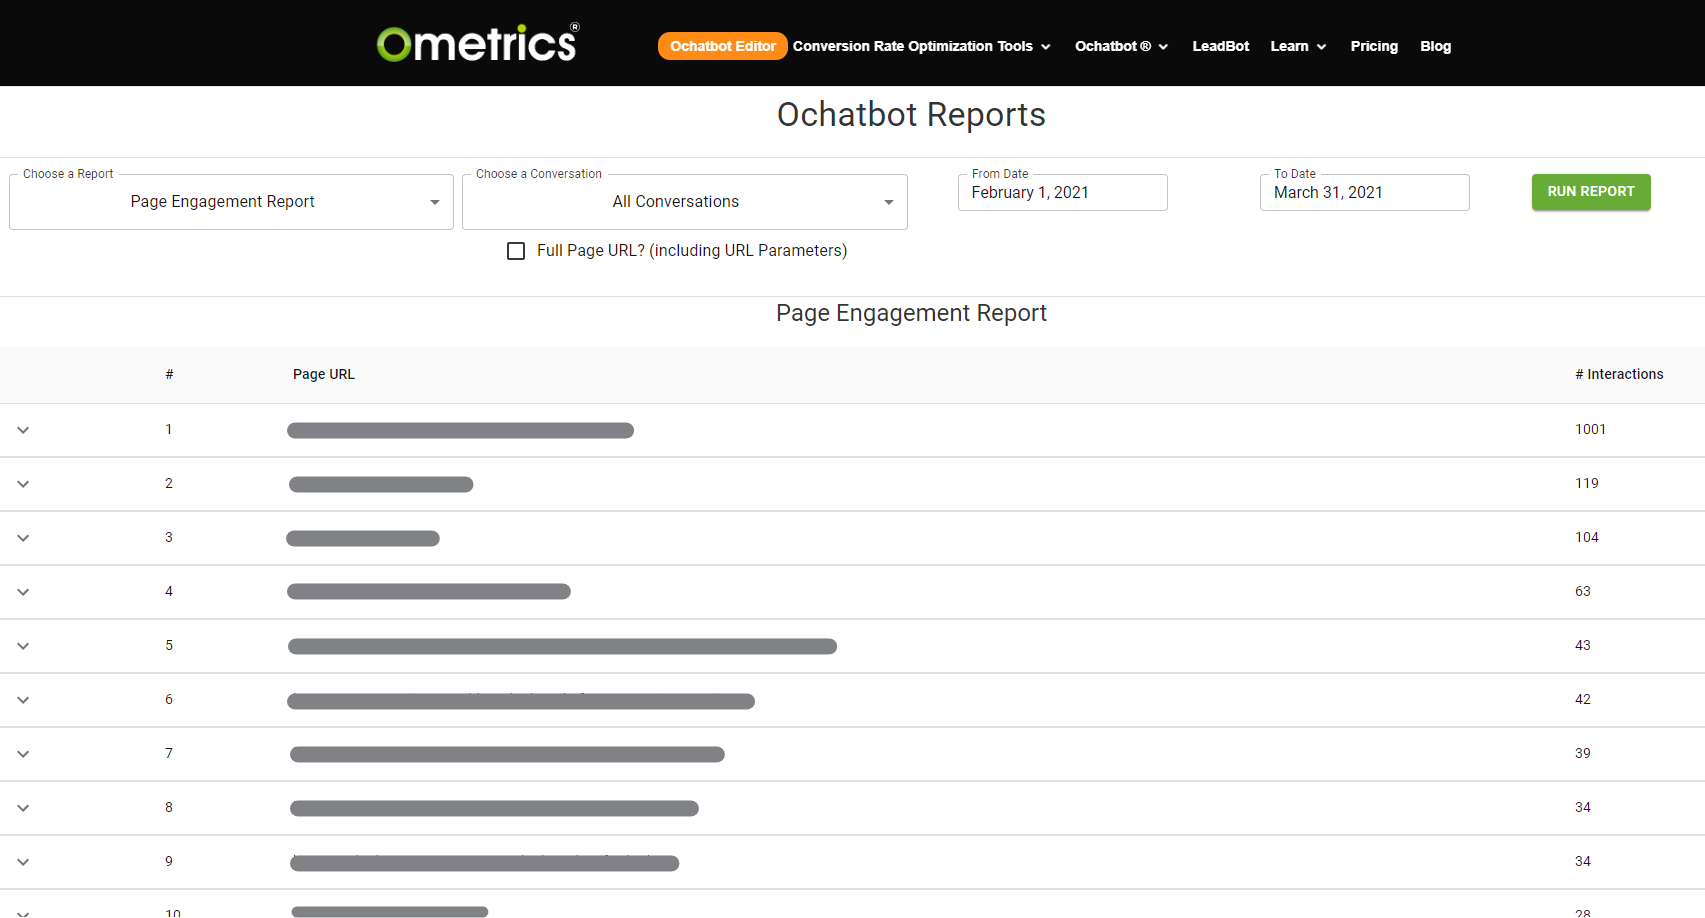This screenshot has width=1705, height=918.
Task: Select the 42 interactions value
Action: tap(1582, 699)
